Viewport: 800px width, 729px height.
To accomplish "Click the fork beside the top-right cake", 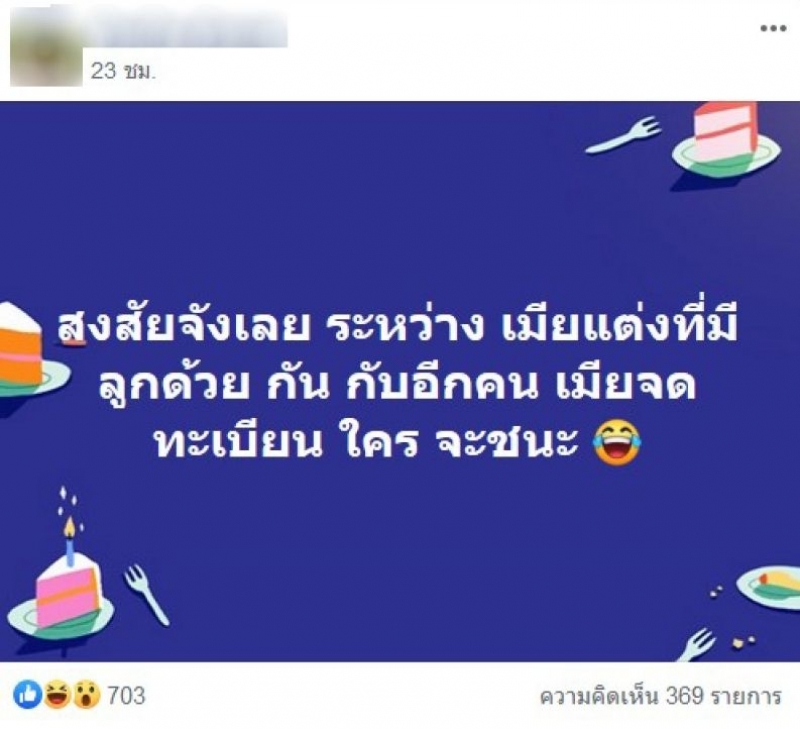I will tap(624, 134).
